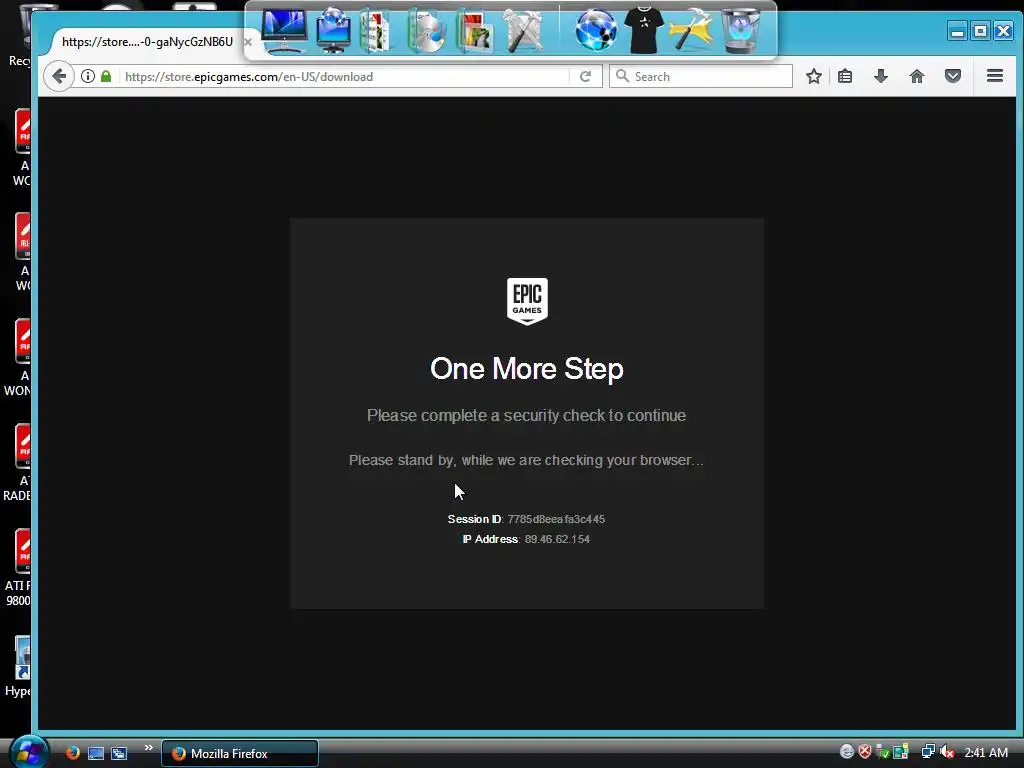
Task: Expand quick launch overflow chevron
Action: coord(148,748)
